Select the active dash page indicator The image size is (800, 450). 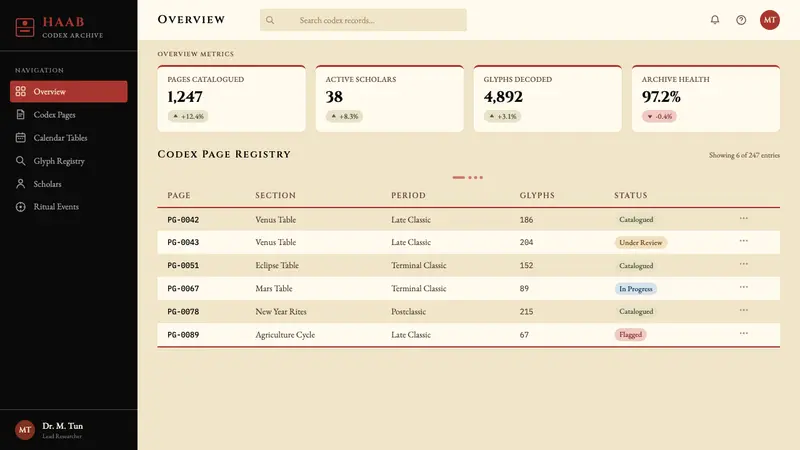pyautogui.click(x=458, y=178)
